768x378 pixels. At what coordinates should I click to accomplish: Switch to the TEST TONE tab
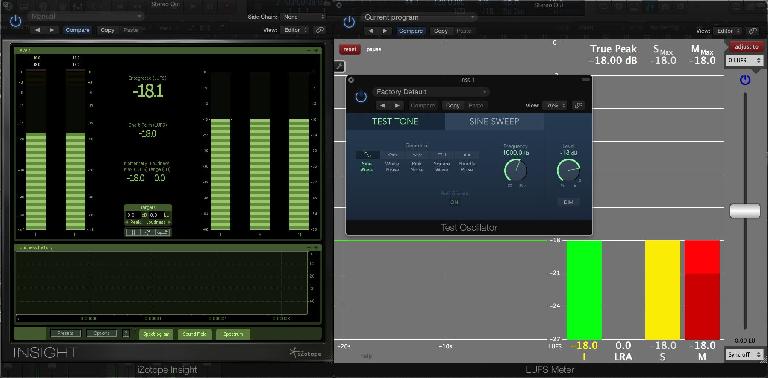click(395, 121)
